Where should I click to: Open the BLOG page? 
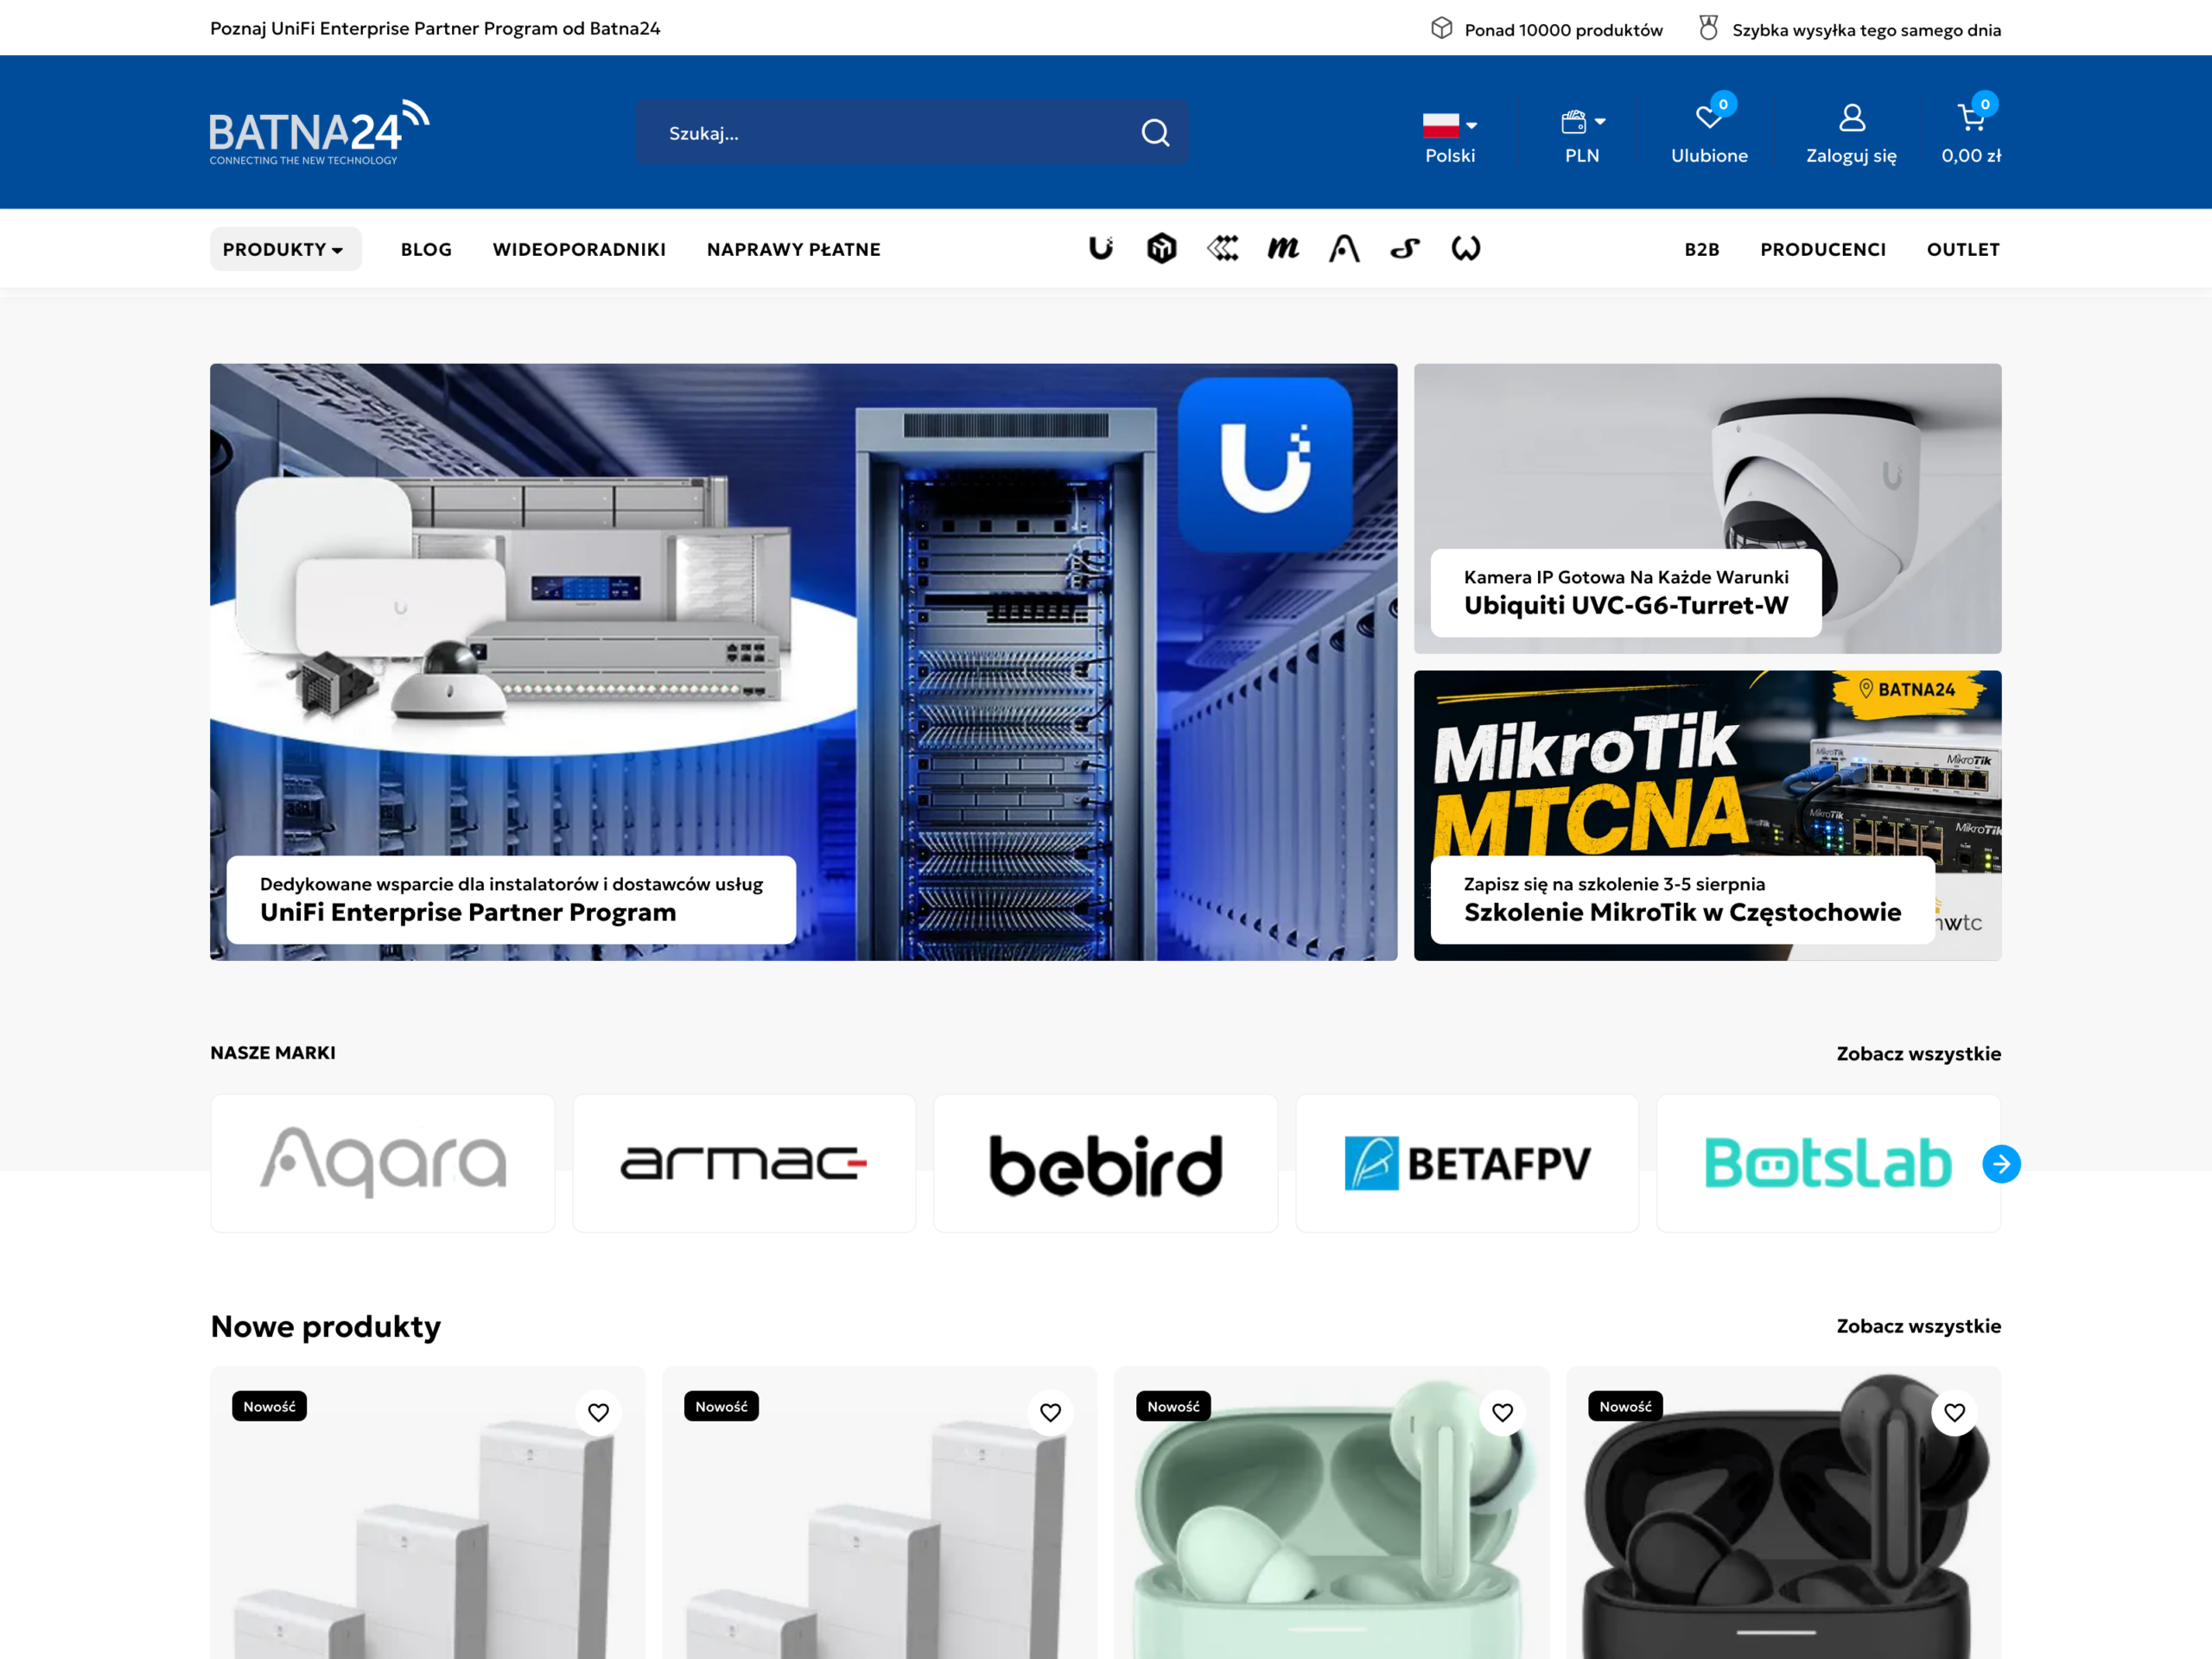pyautogui.click(x=426, y=249)
